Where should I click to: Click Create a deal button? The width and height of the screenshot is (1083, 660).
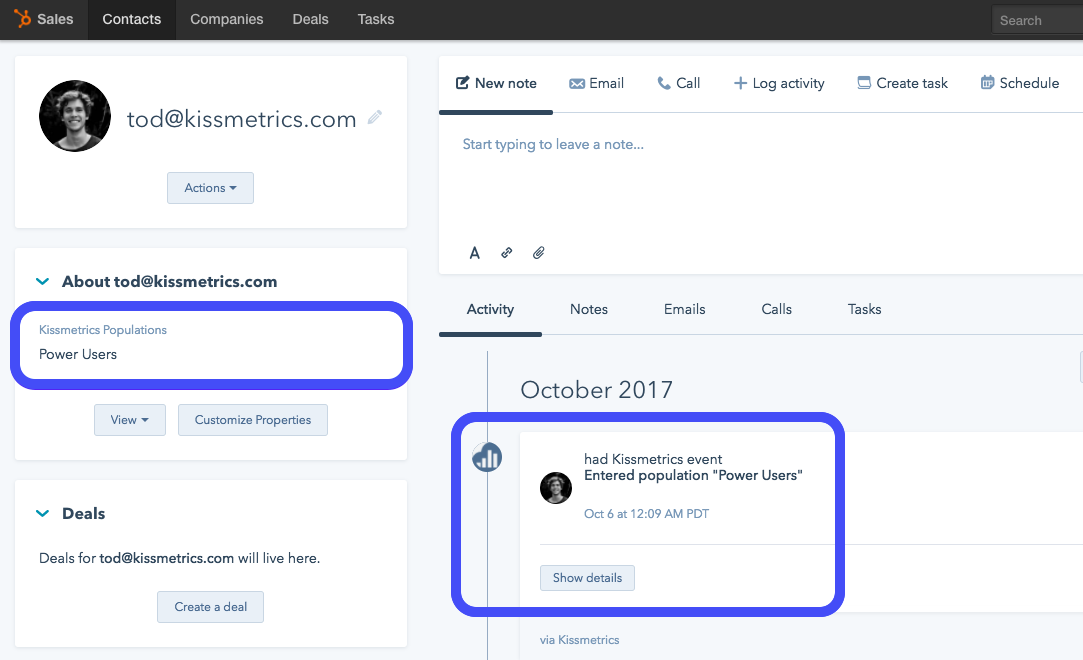(210, 607)
